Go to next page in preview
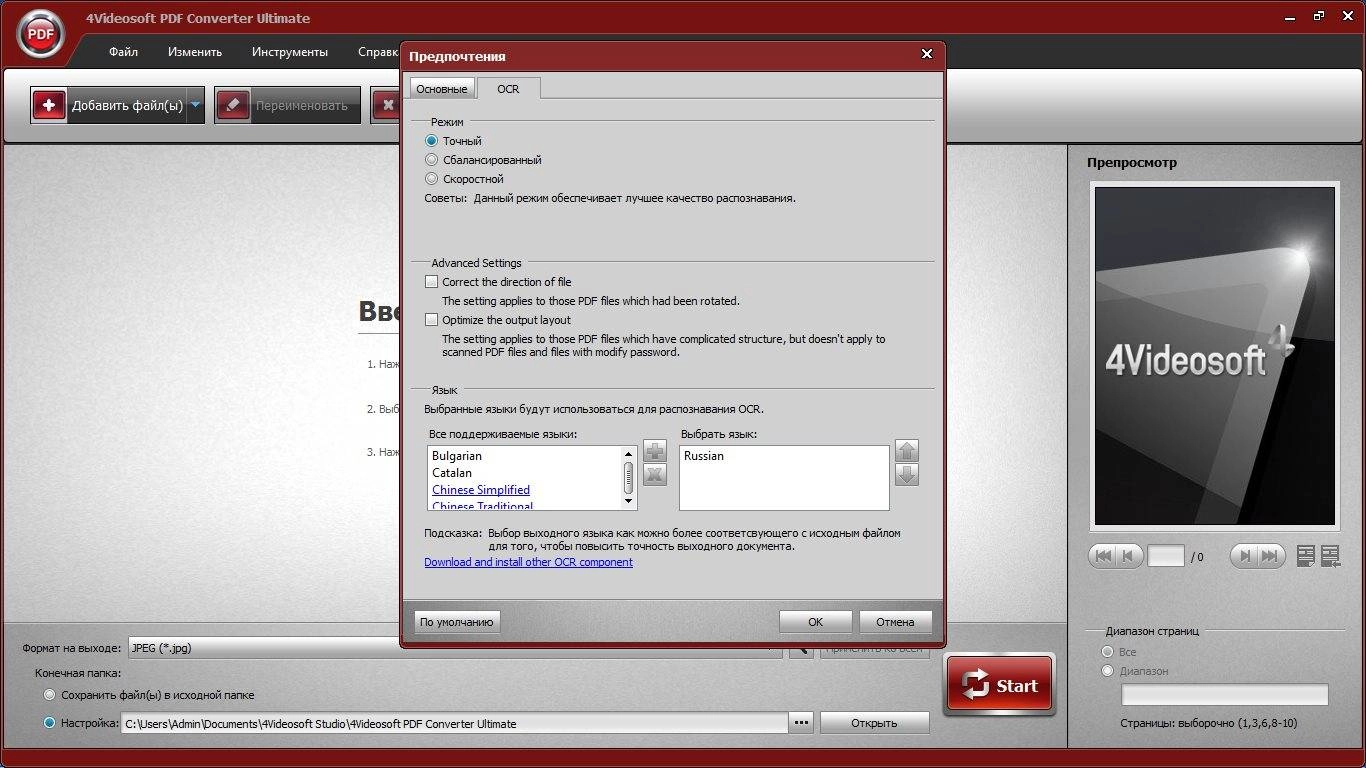The height and width of the screenshot is (768, 1366). click(1244, 556)
